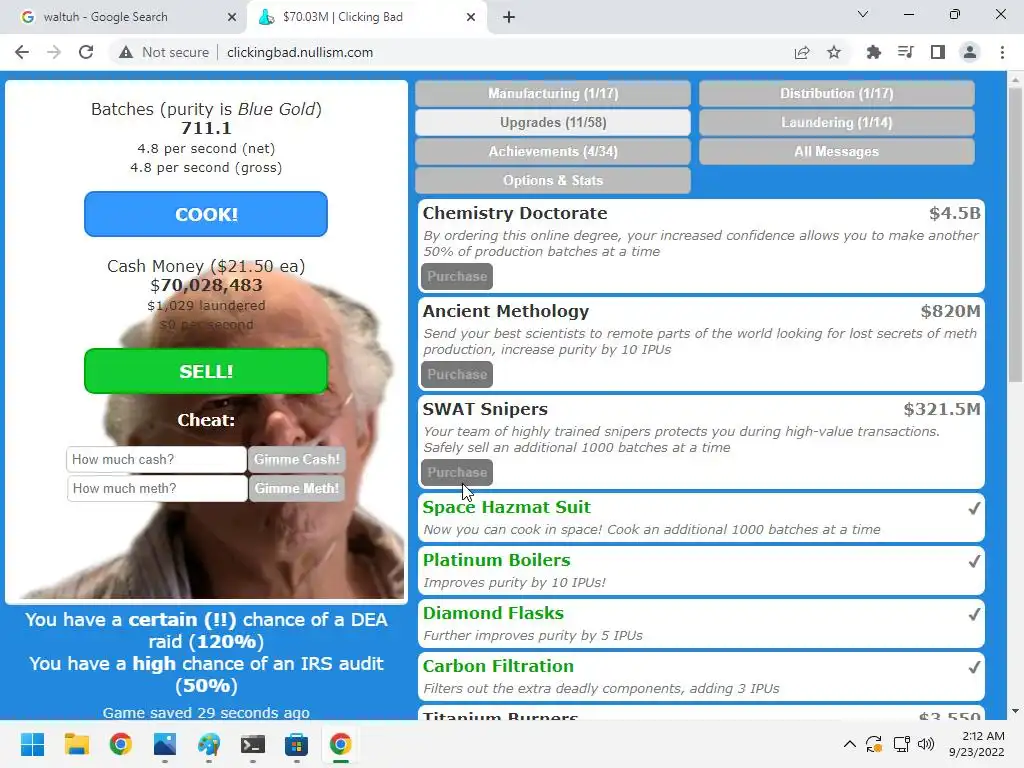The image size is (1024, 768).
Task: Click the blue COOK! button
Action: coord(206,214)
